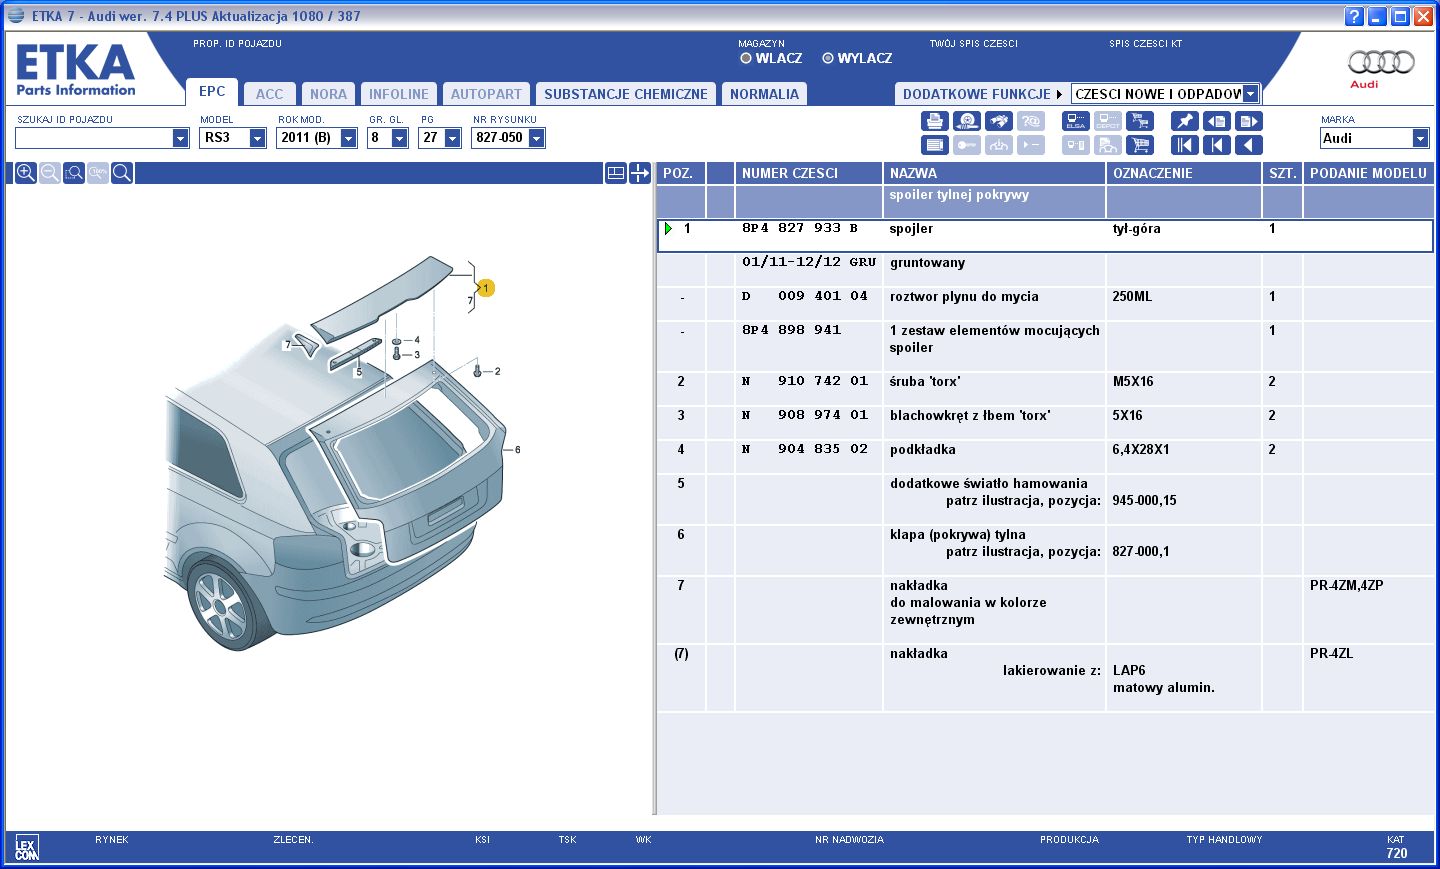
Task: Click the PODANIE MODELU column header
Action: pos(1368,173)
